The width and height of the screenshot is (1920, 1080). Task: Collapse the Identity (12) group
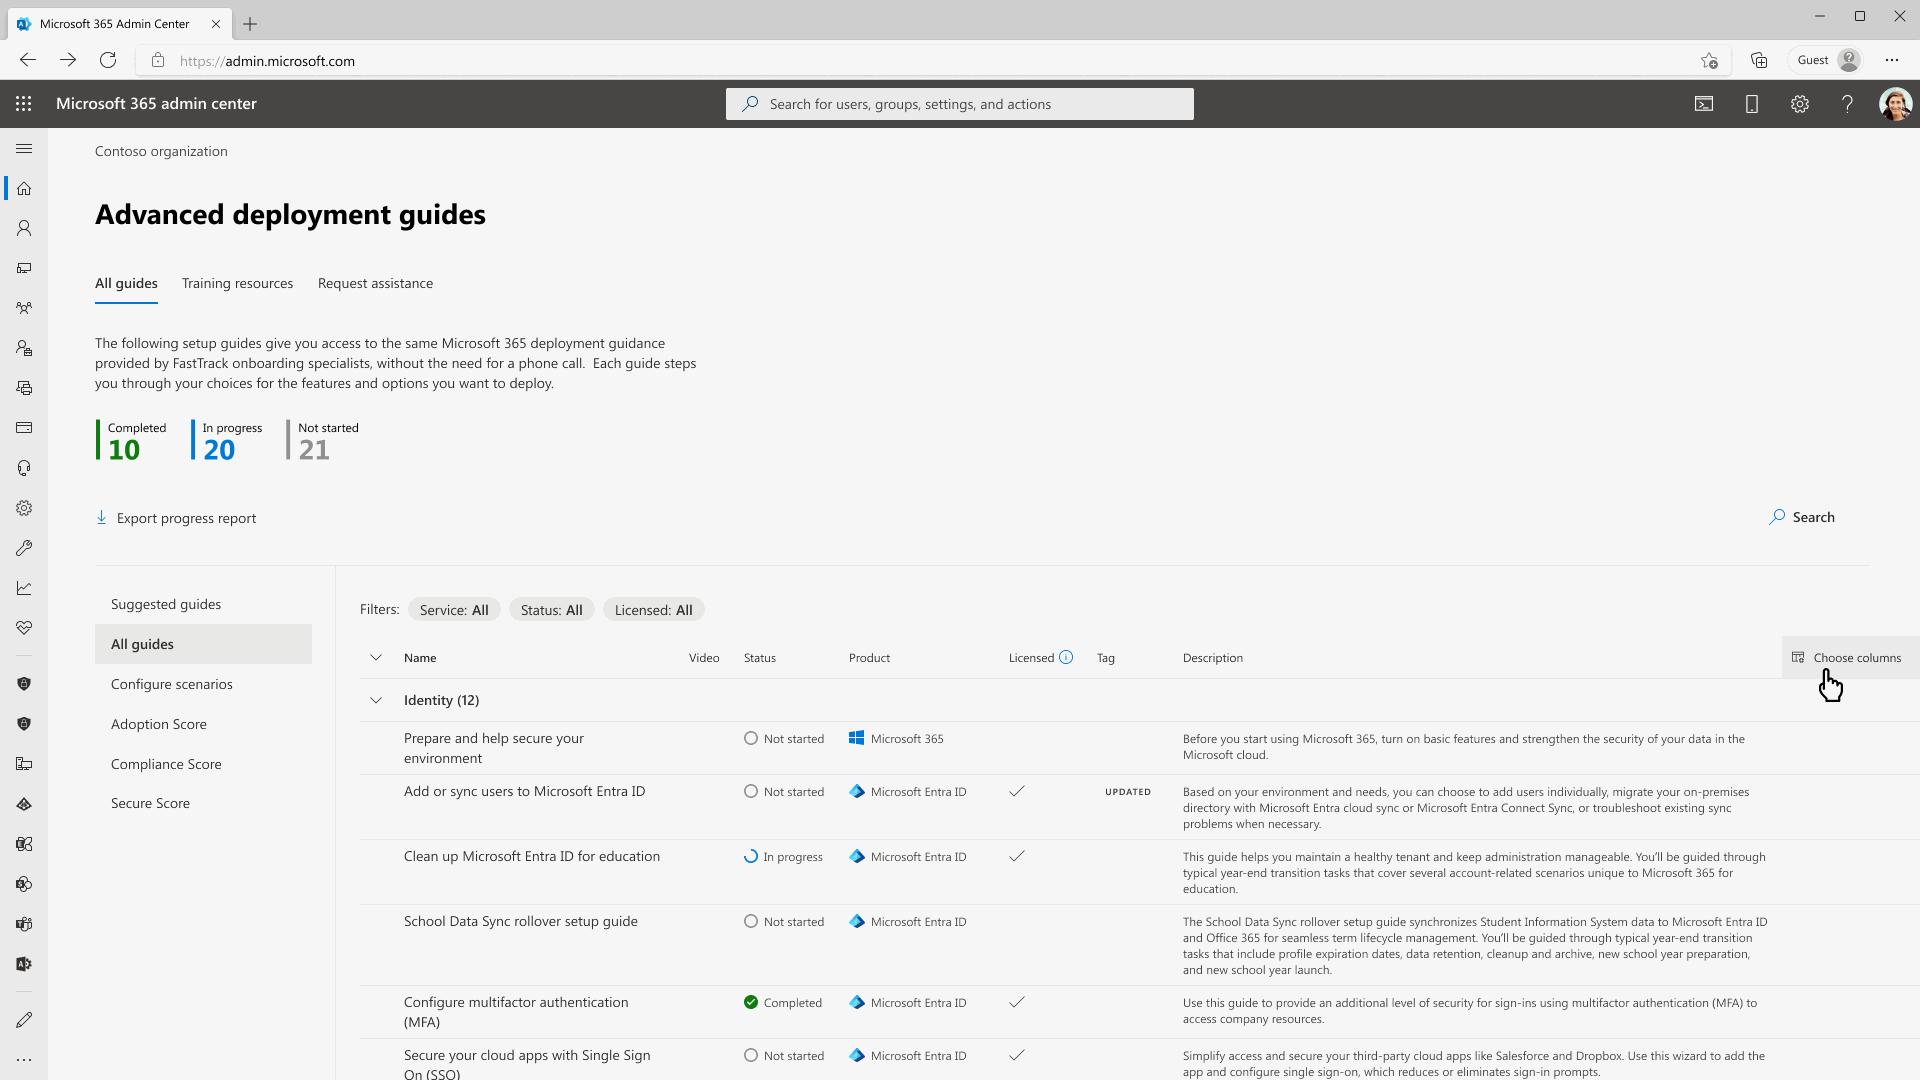pyautogui.click(x=376, y=701)
